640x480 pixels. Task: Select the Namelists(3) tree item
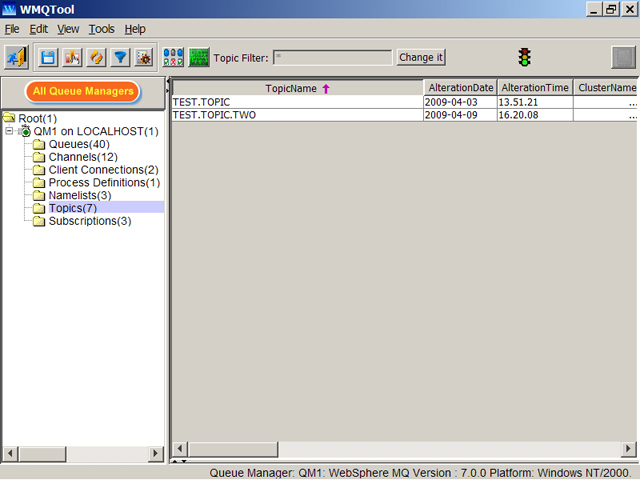point(80,195)
